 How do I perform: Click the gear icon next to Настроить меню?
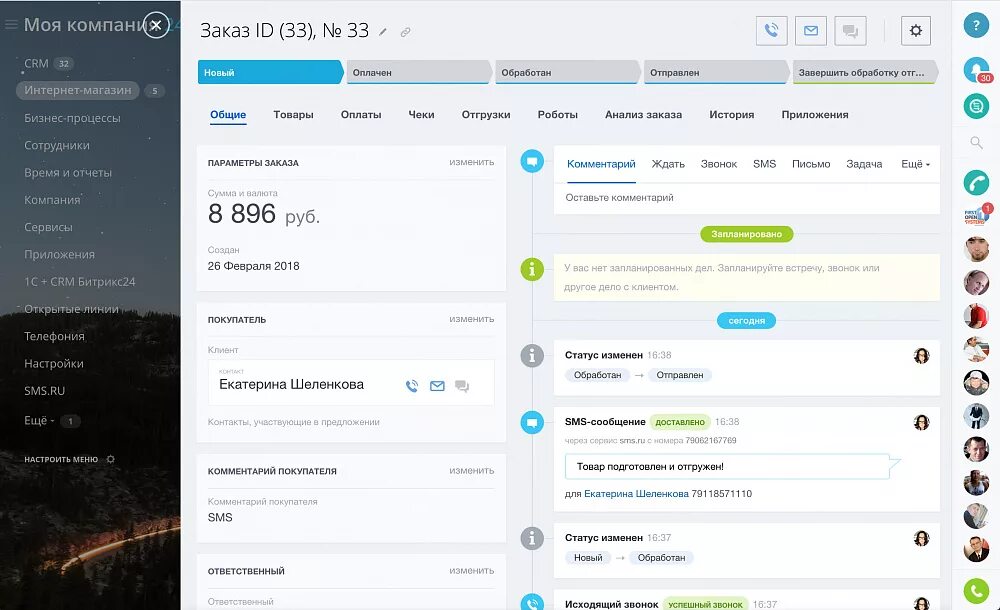[110, 459]
